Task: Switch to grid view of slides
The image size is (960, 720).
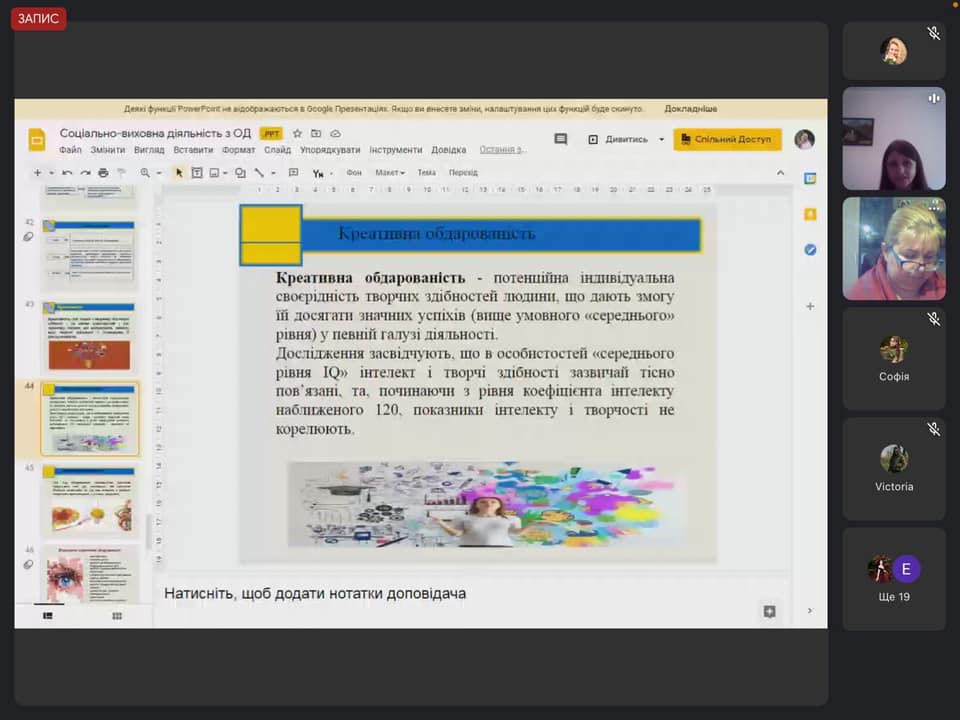Action: pyautogui.click(x=117, y=616)
